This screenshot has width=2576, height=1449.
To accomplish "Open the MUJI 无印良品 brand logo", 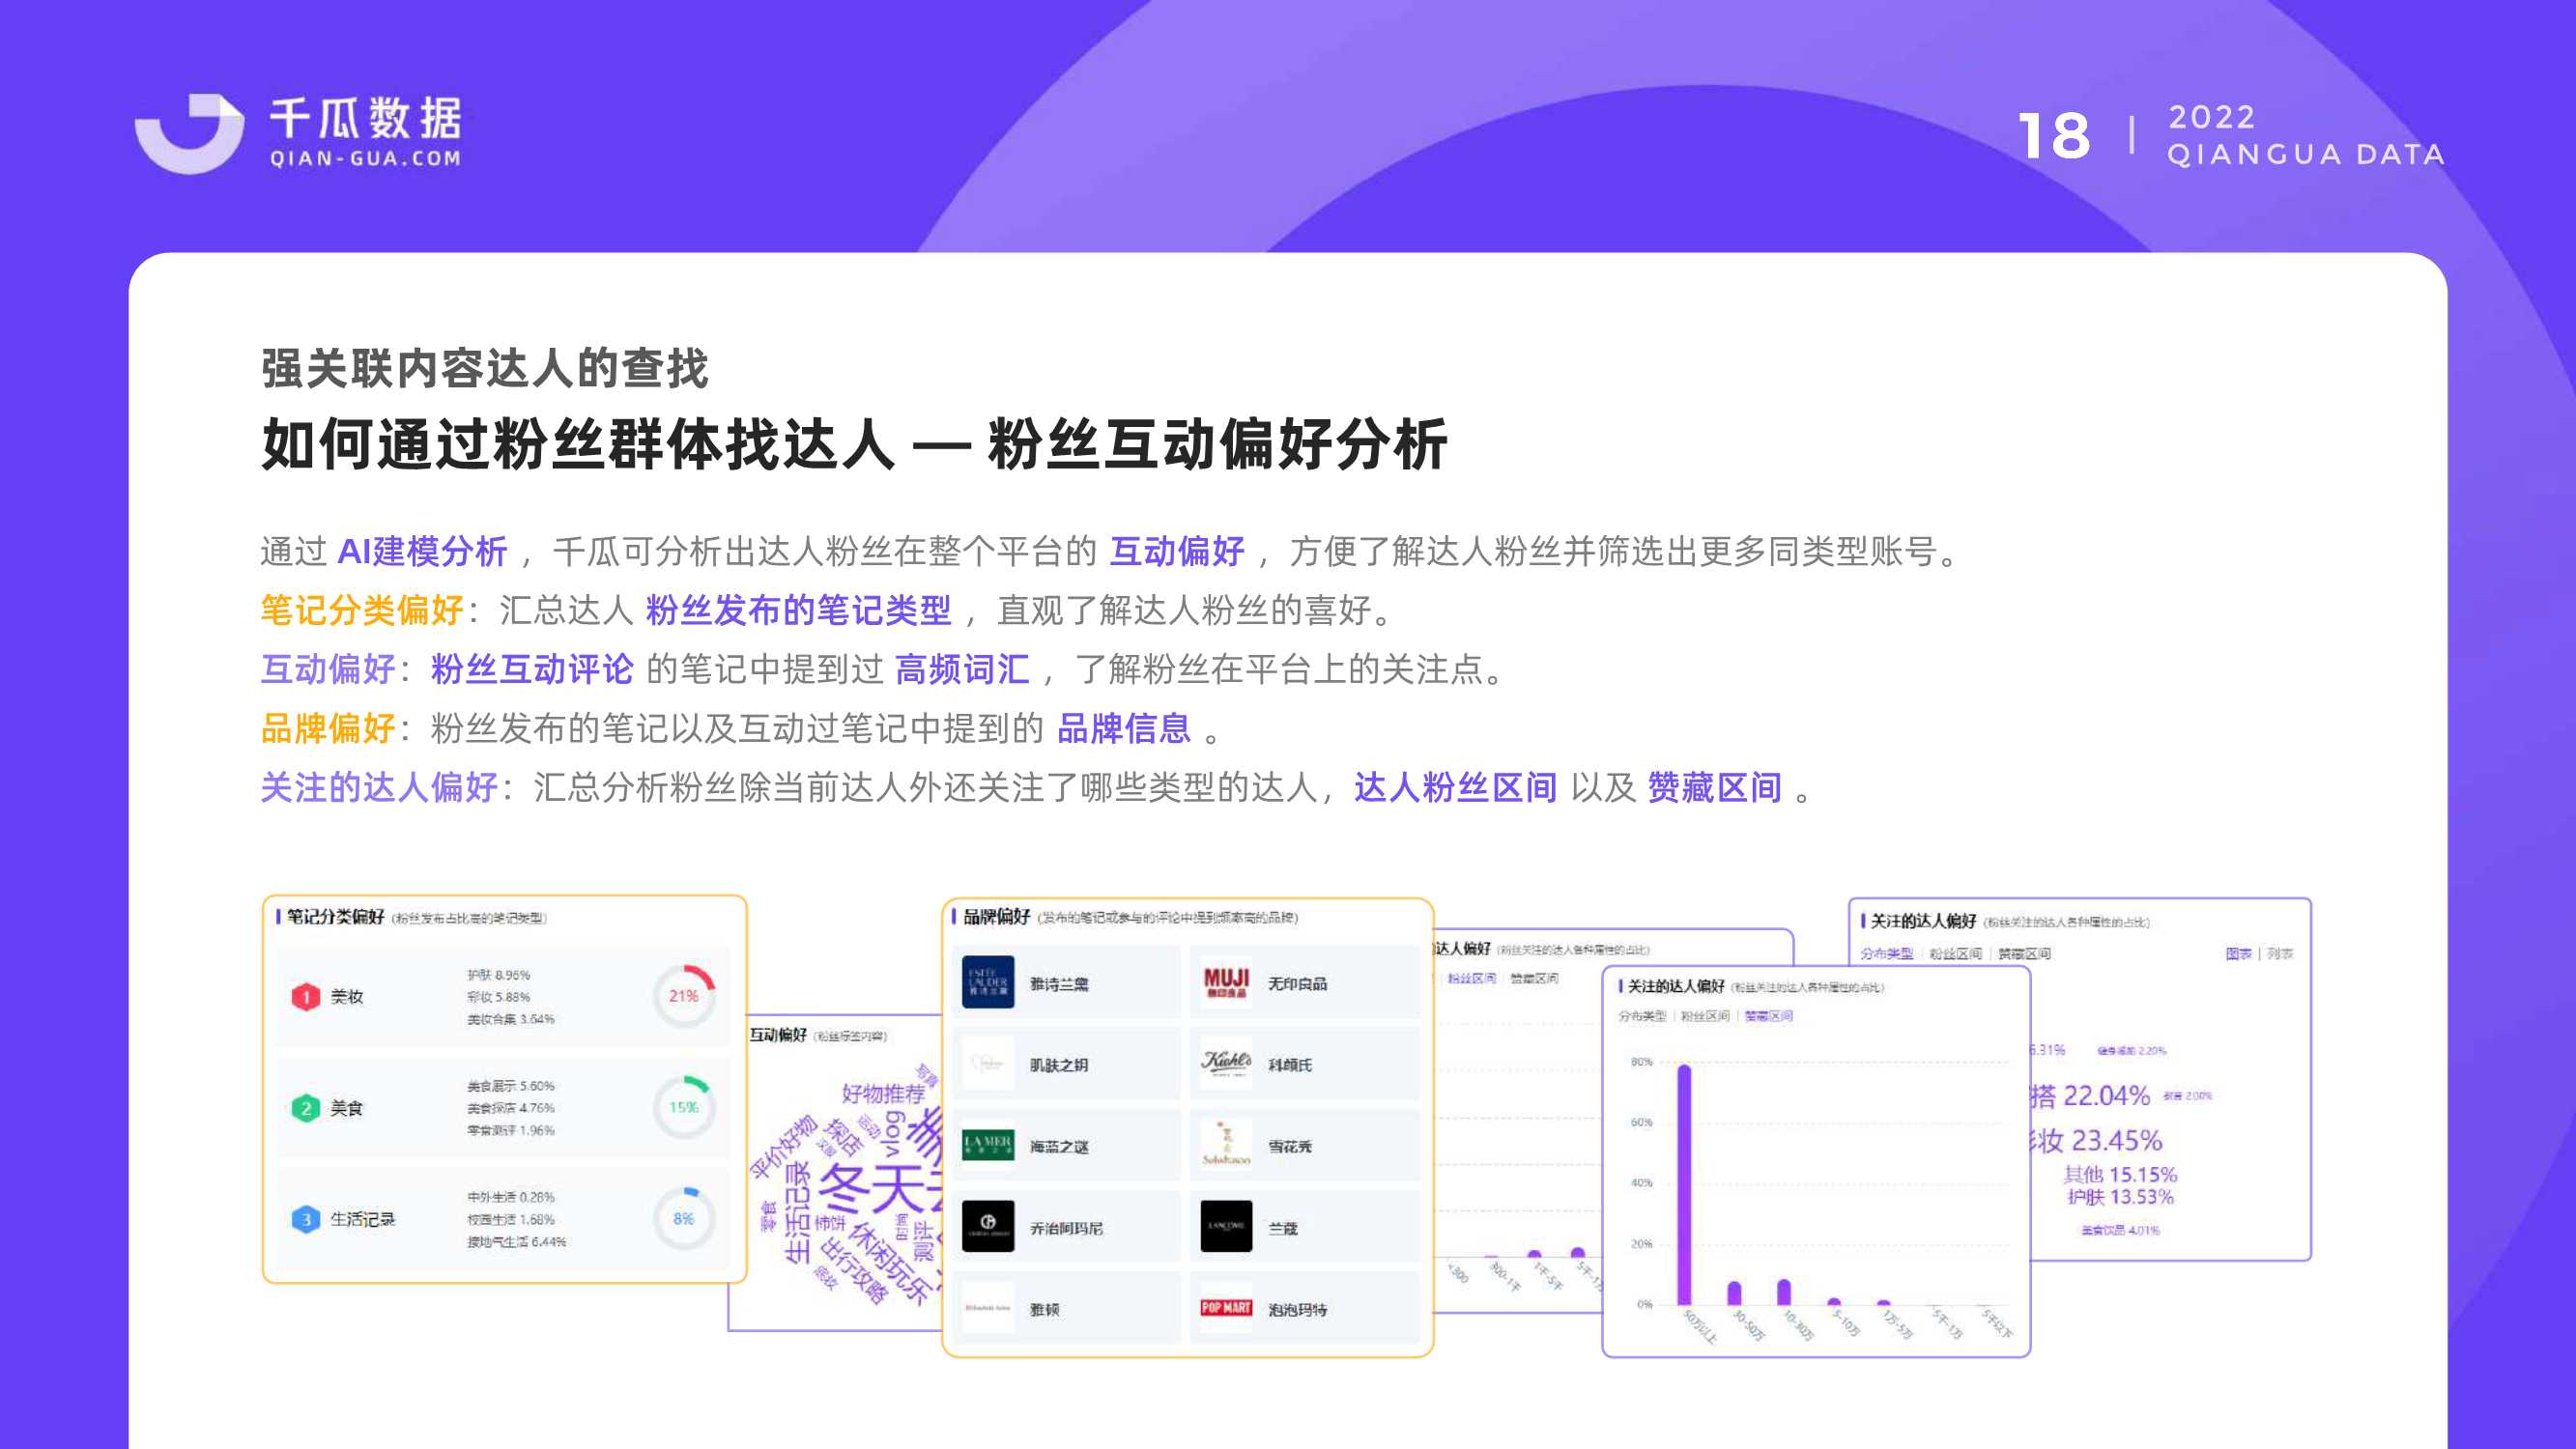I will coord(1226,982).
